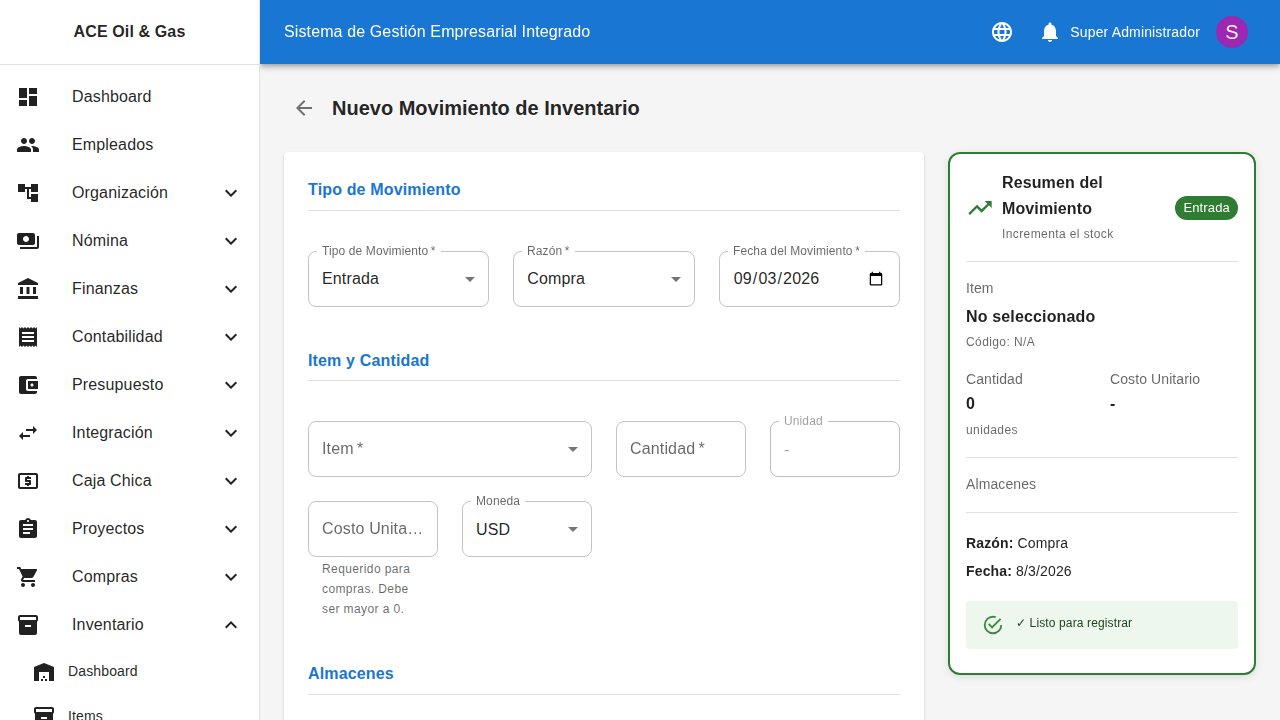Click the Listo para registrar status banner
Image resolution: width=1280 pixels, height=720 pixels.
[1101, 624]
